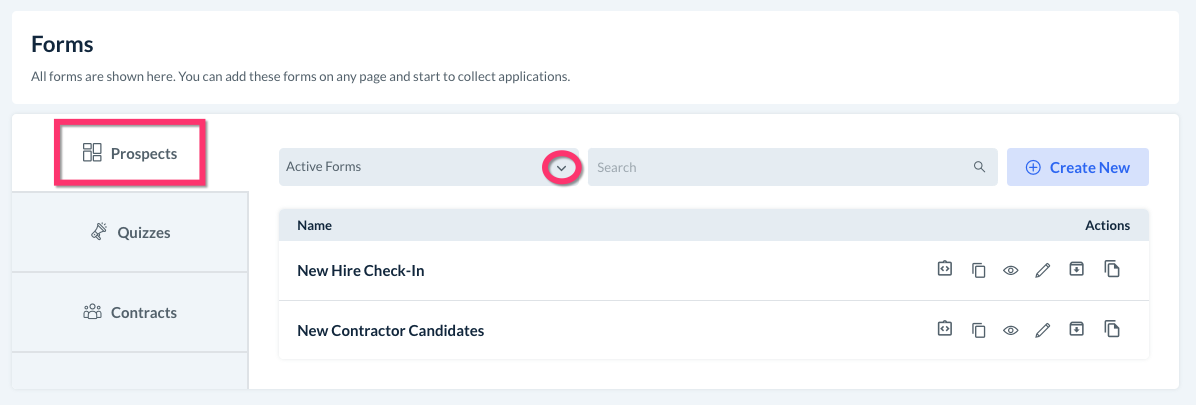
Task: Archive the New Contractor Candidates form
Action: coord(1076,330)
